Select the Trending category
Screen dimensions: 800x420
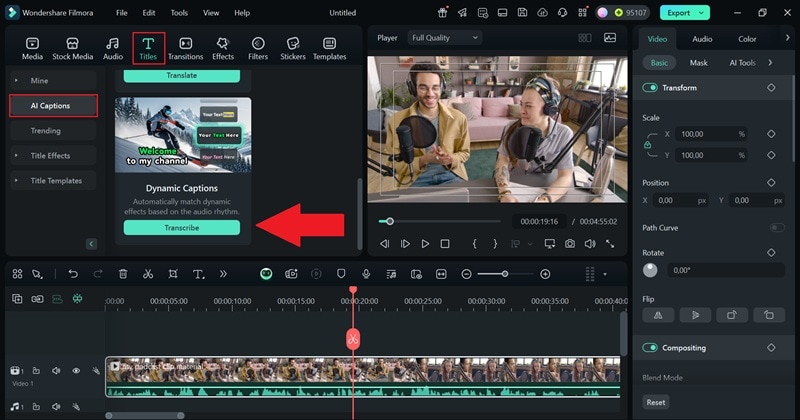(53, 131)
